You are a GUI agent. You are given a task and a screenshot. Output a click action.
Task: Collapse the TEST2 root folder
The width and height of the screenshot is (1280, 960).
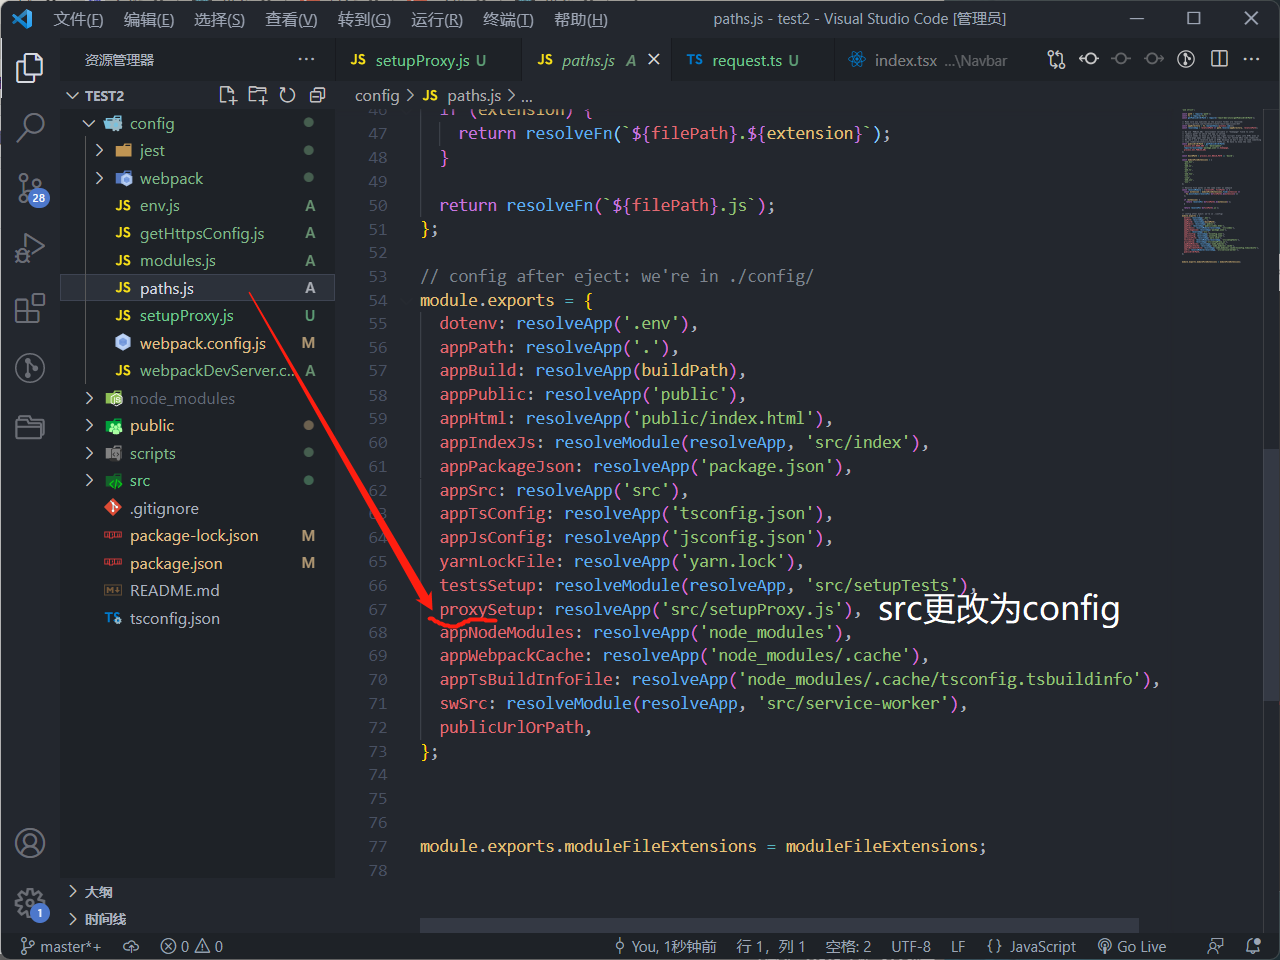[x=72, y=96]
